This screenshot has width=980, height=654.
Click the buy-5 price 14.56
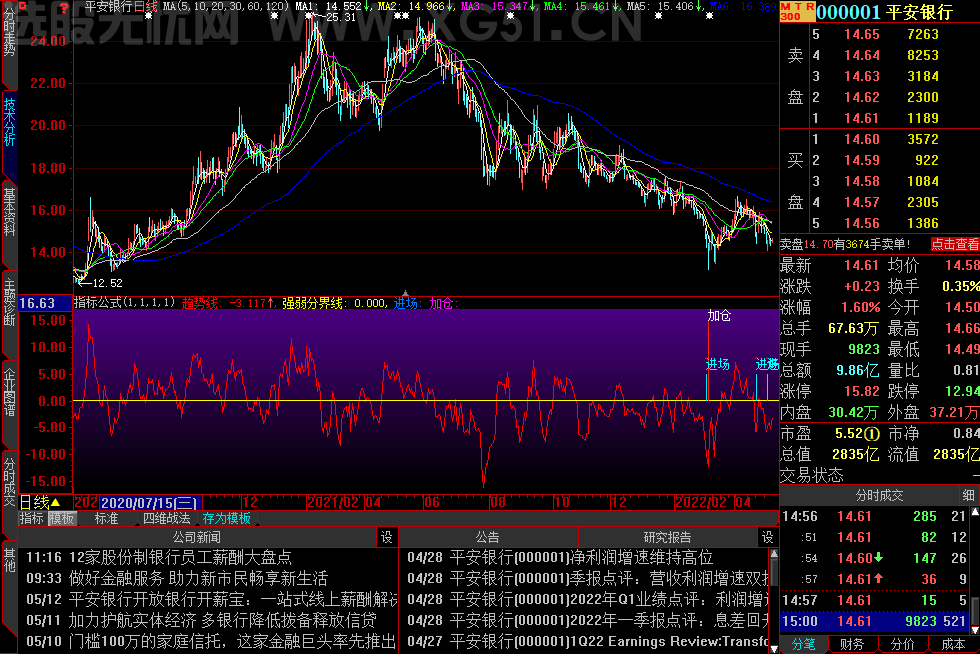(x=862, y=223)
